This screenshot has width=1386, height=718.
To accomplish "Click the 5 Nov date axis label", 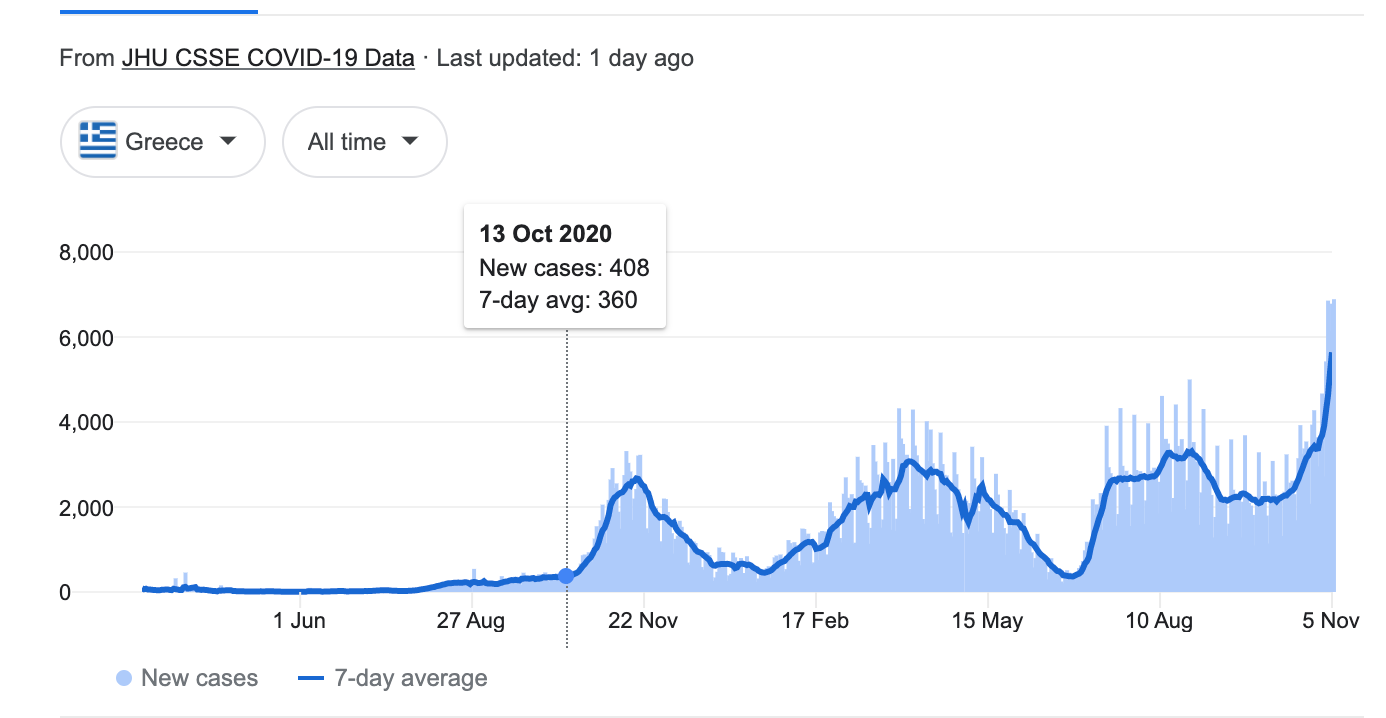I will pos(1331,622).
